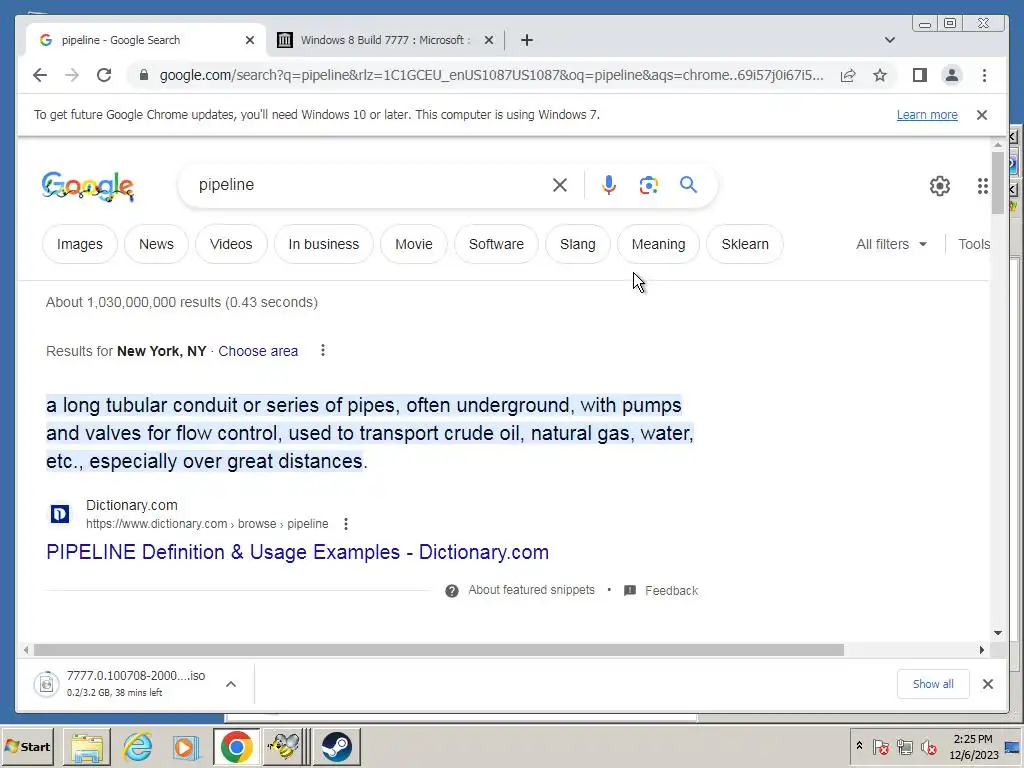Open Chrome side panel
Viewport: 1024px width, 768px height.
coord(920,75)
